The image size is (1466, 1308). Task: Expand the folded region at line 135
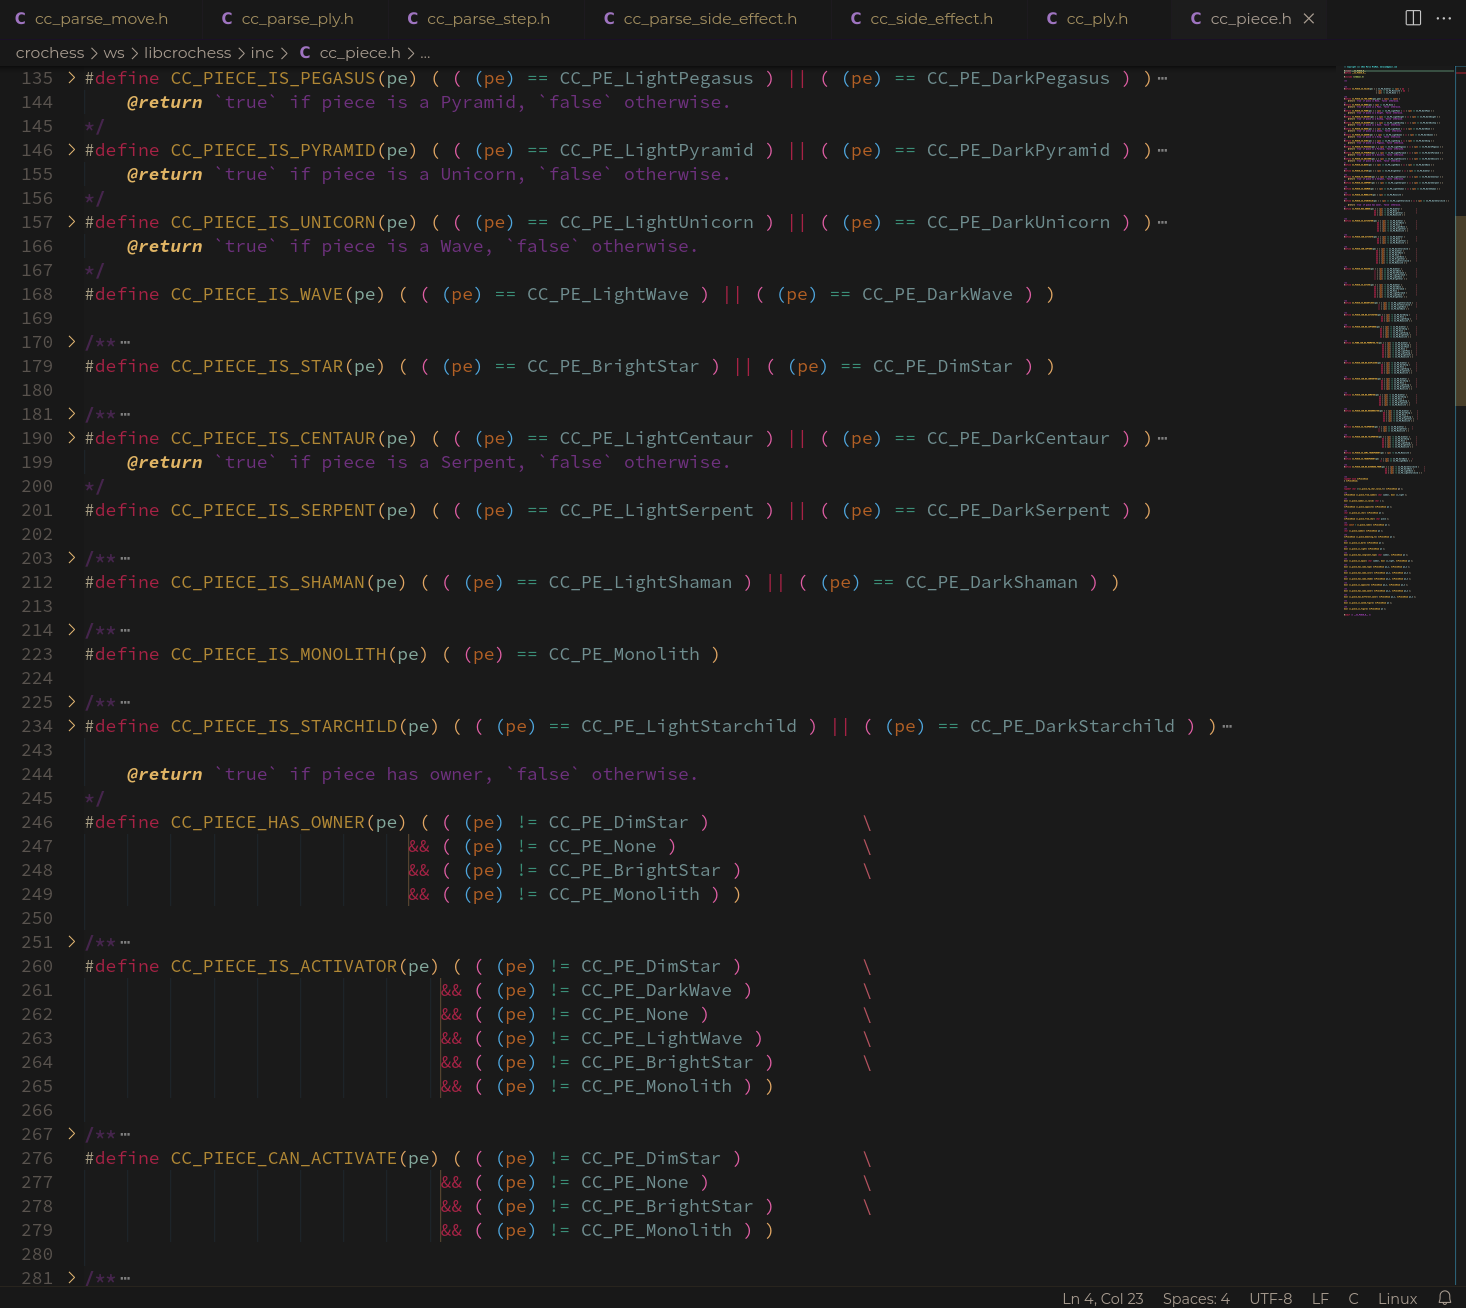point(70,76)
